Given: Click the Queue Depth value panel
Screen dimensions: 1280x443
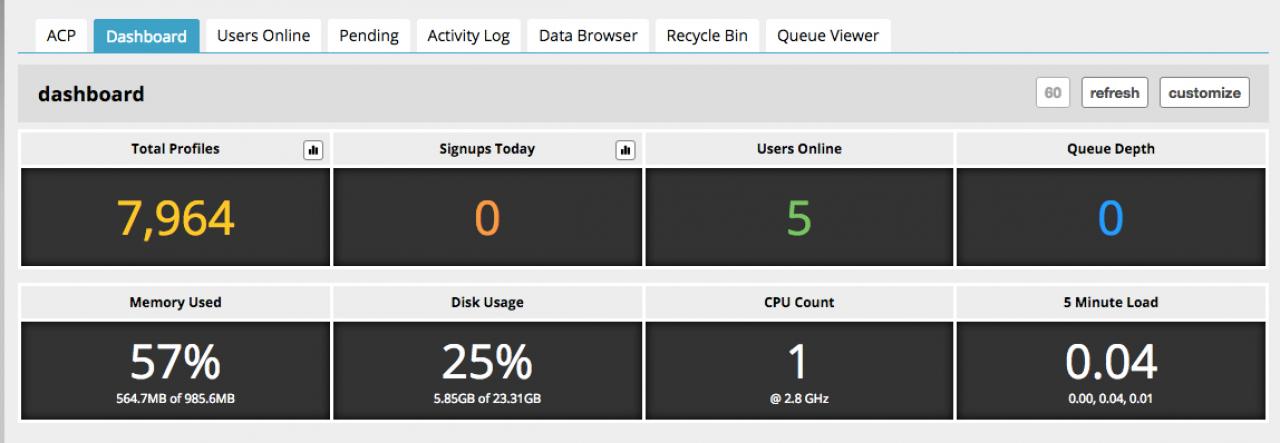Looking at the screenshot, I should (x=1110, y=217).
